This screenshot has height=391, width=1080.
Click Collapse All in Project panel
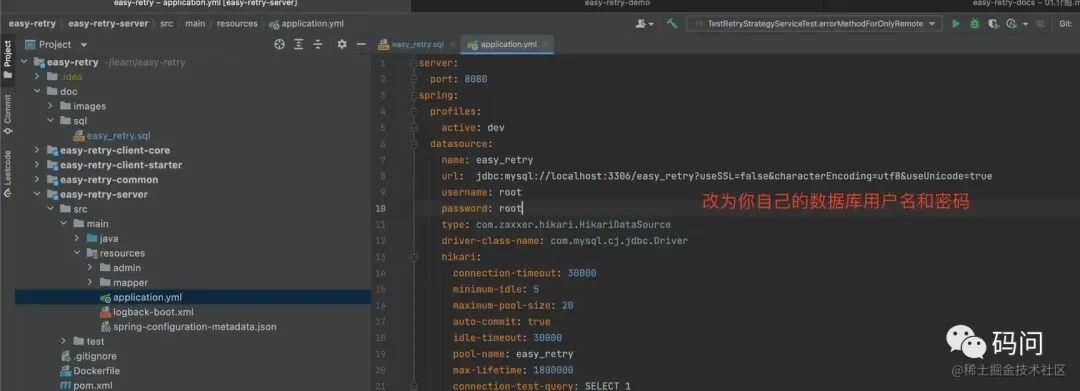318,44
